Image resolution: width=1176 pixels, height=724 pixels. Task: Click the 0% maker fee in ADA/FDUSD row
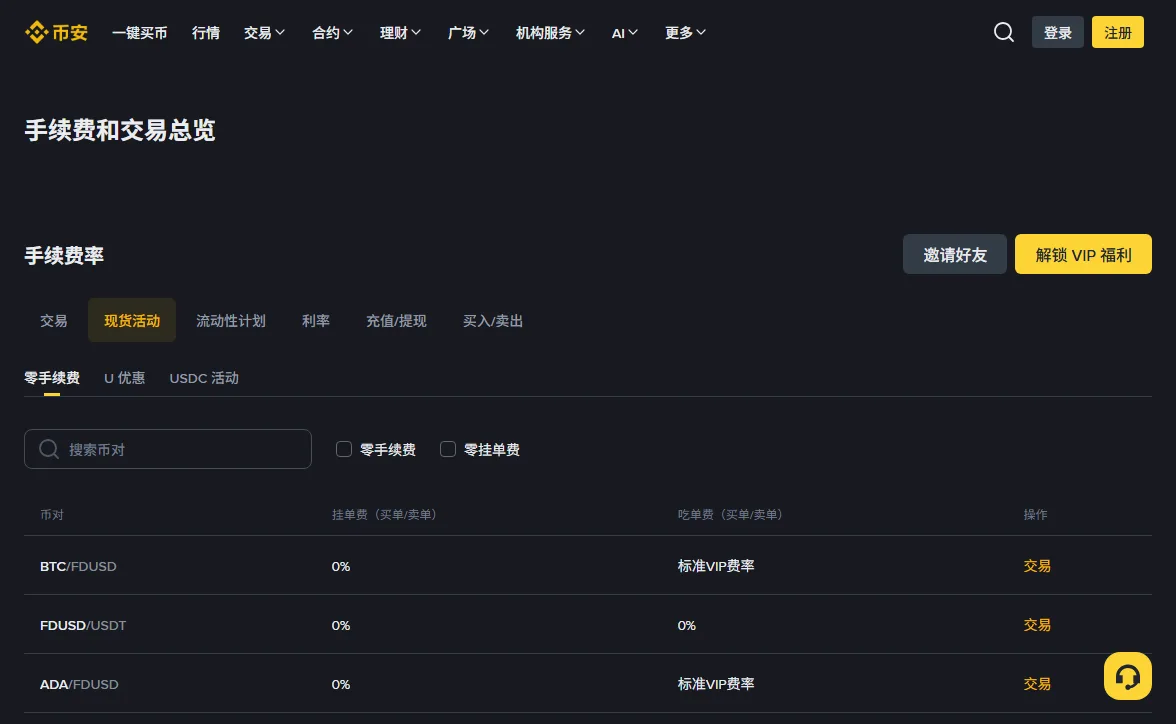(x=340, y=684)
